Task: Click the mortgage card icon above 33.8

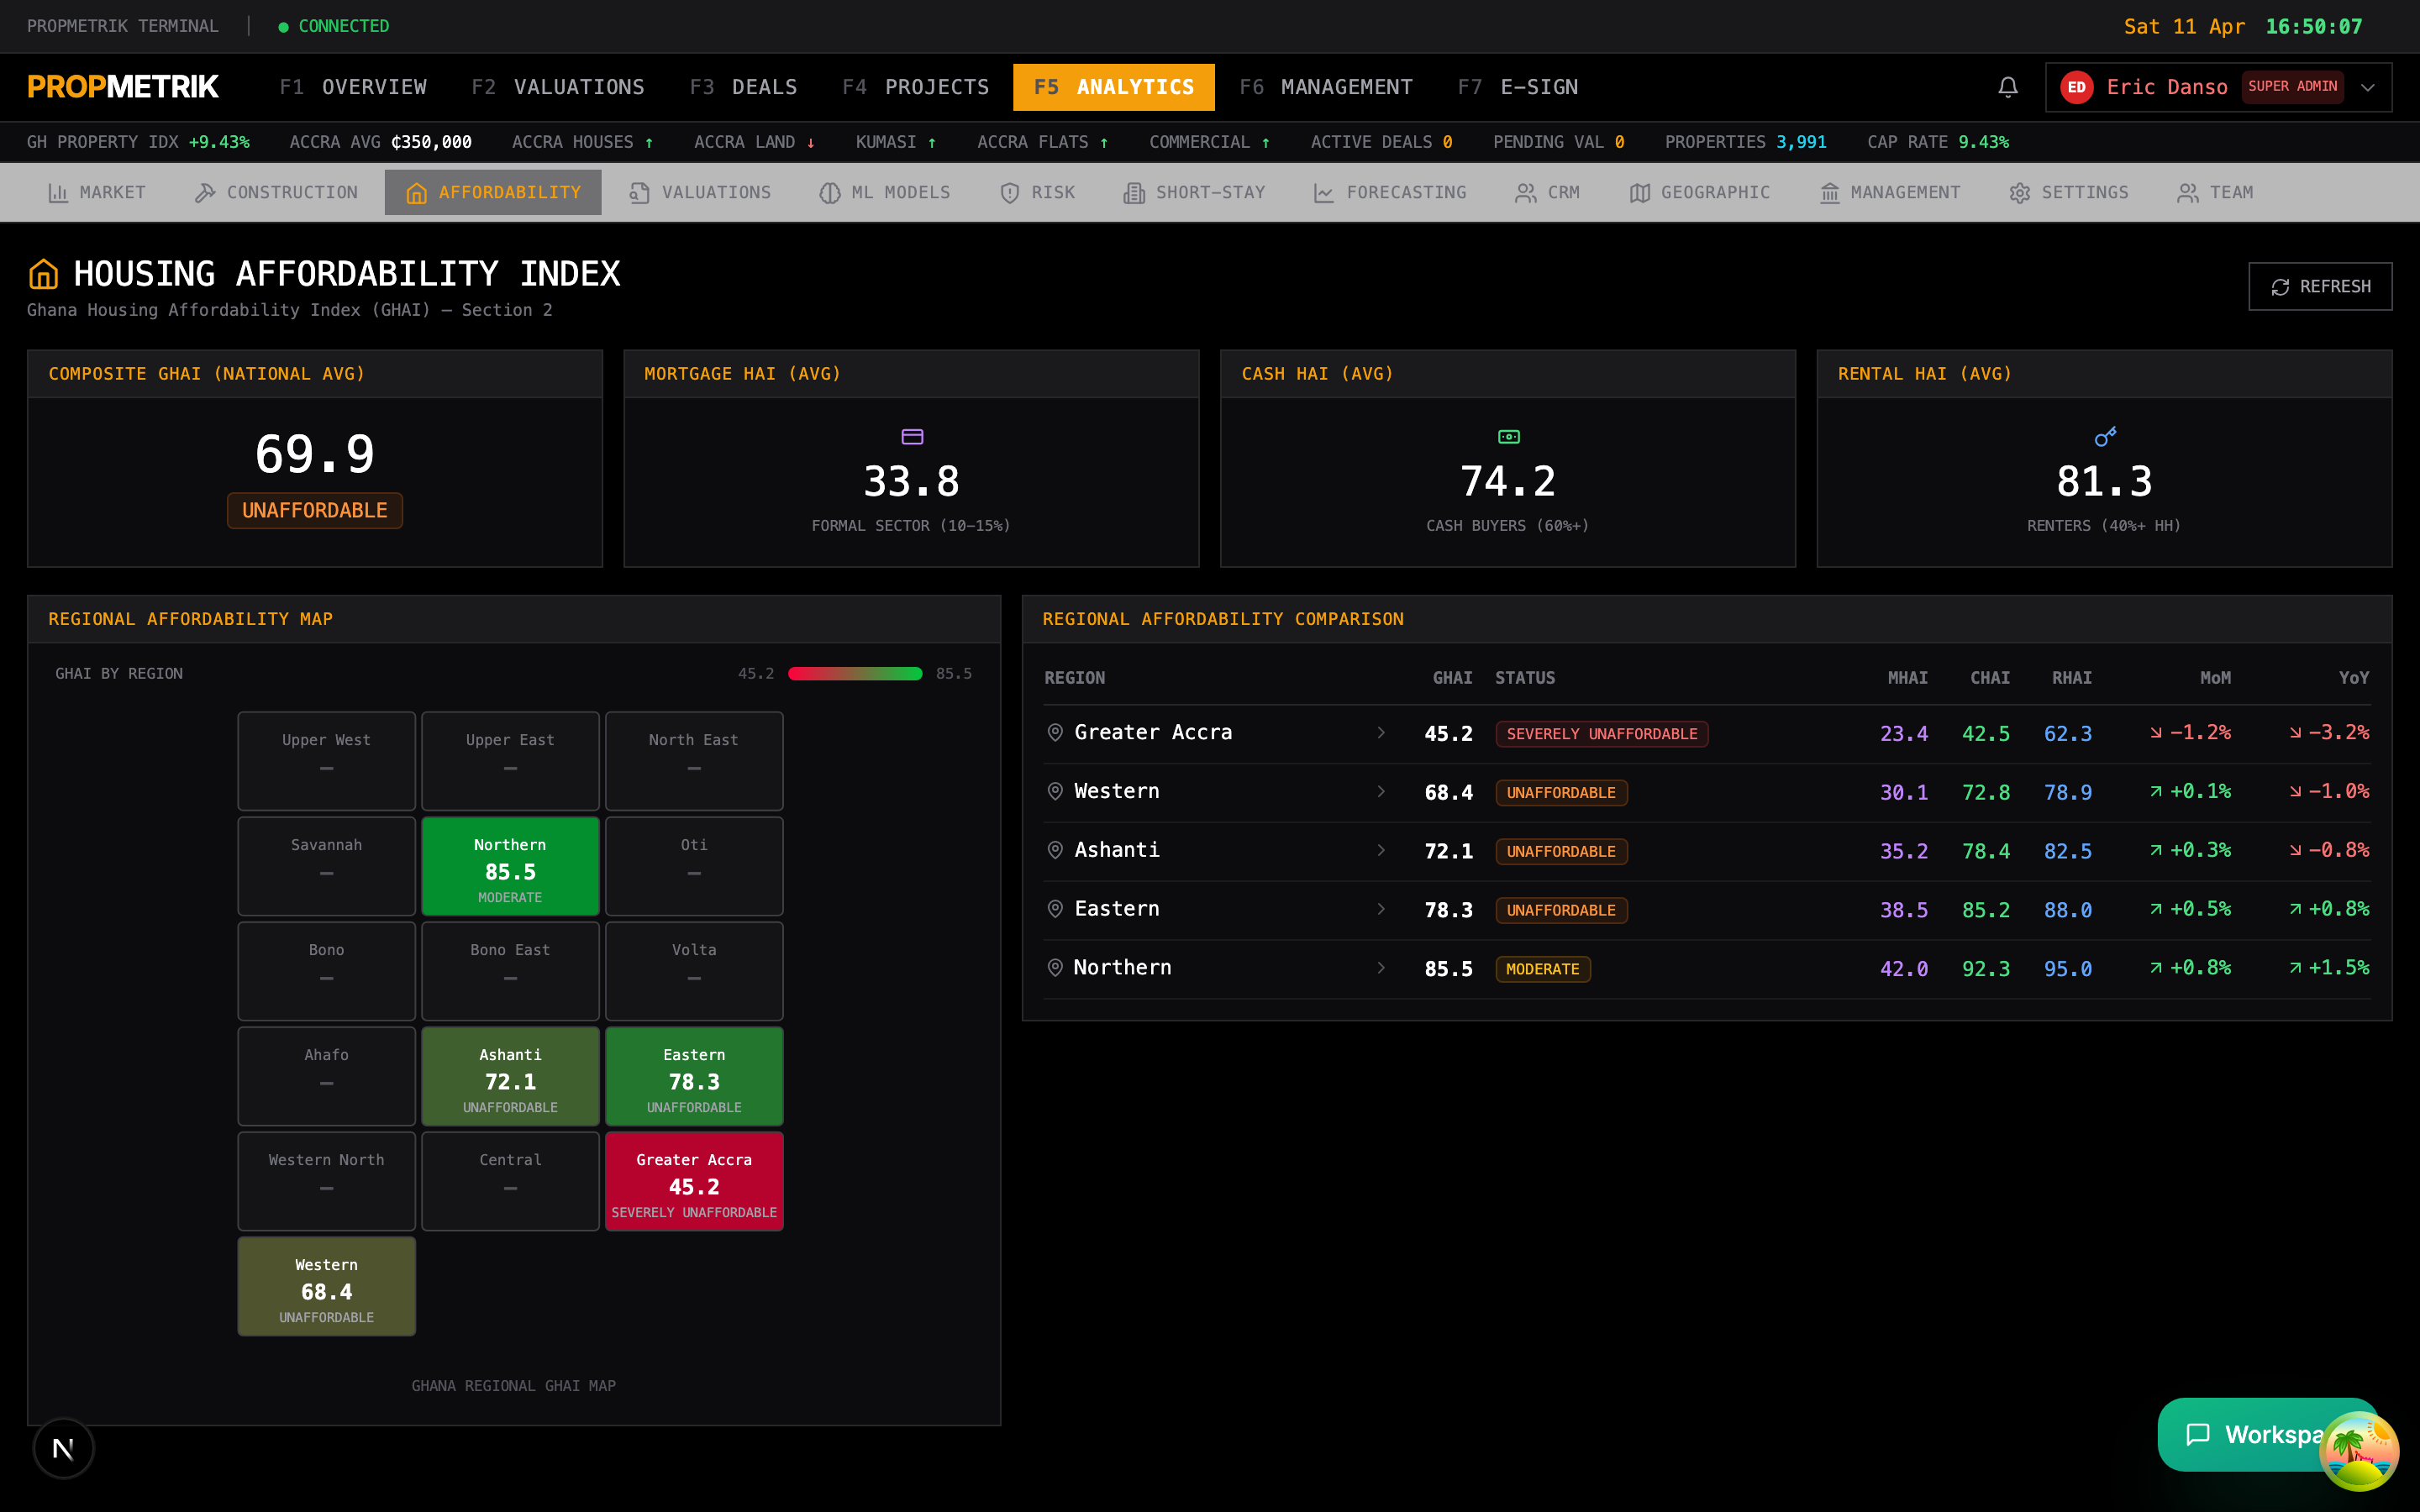Action: [x=911, y=437]
